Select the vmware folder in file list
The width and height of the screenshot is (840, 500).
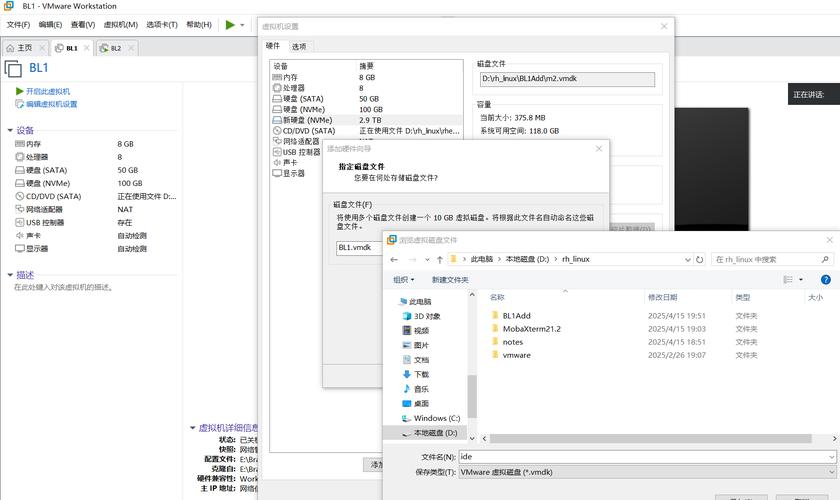[x=516, y=355]
